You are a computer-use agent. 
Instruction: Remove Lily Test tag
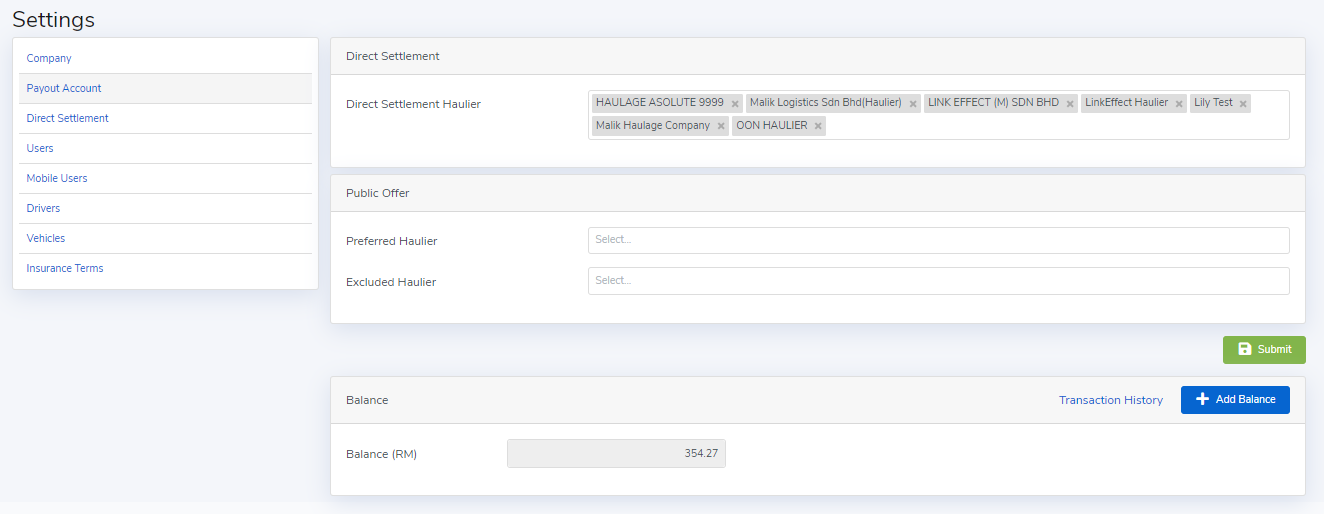pyautogui.click(x=1243, y=104)
